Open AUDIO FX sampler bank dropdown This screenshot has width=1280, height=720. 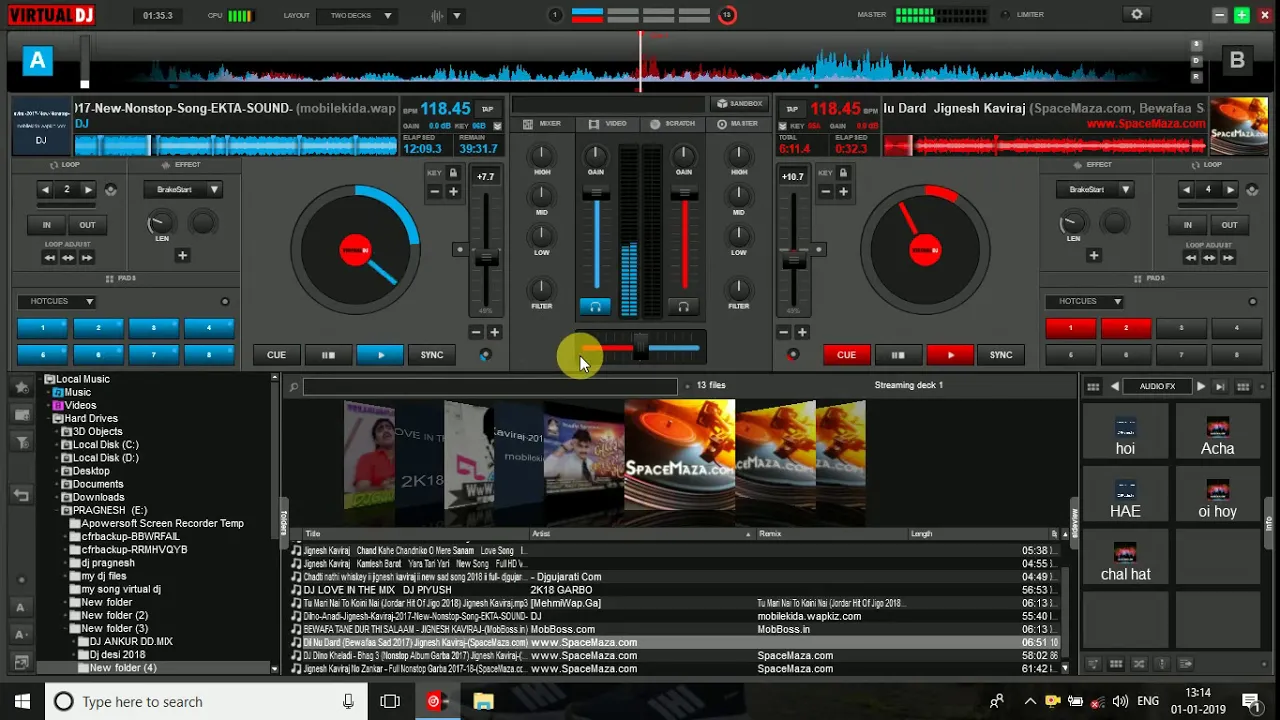[x=1157, y=386]
